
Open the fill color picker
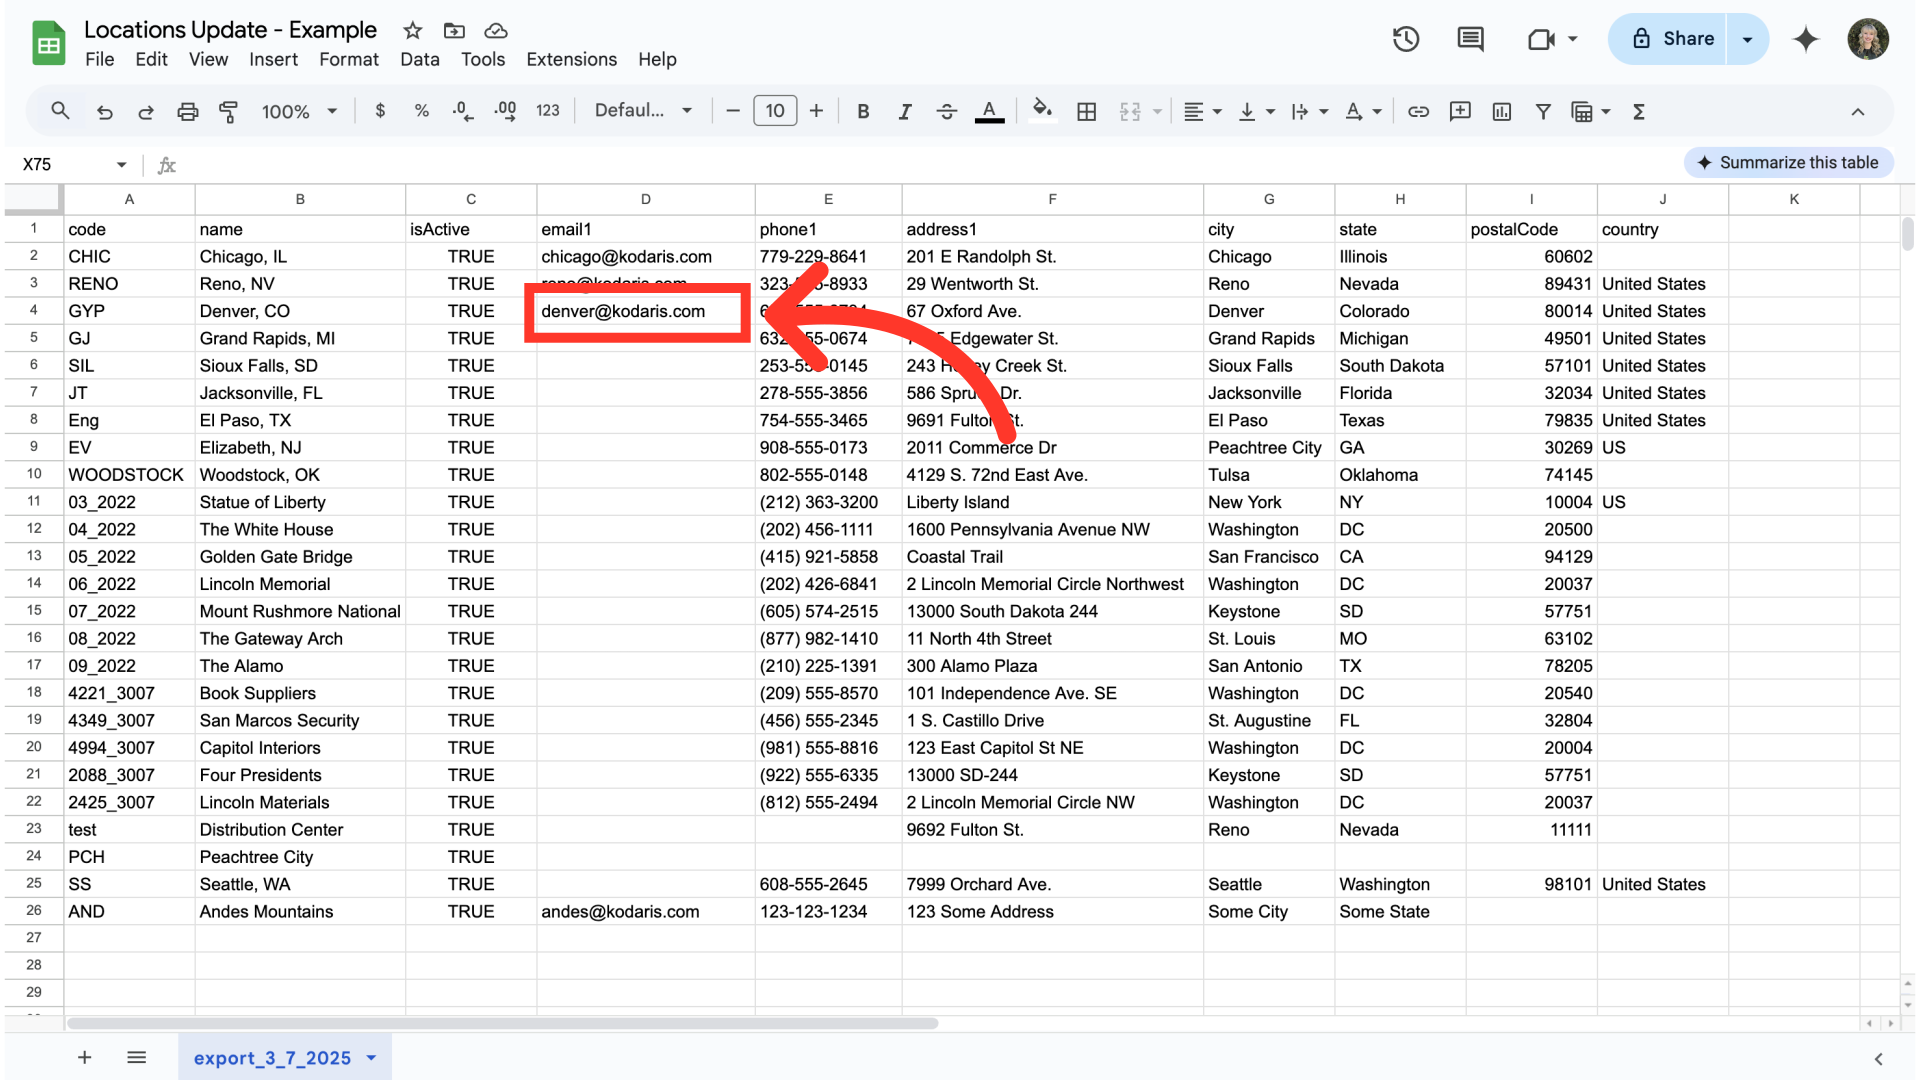coord(1042,110)
